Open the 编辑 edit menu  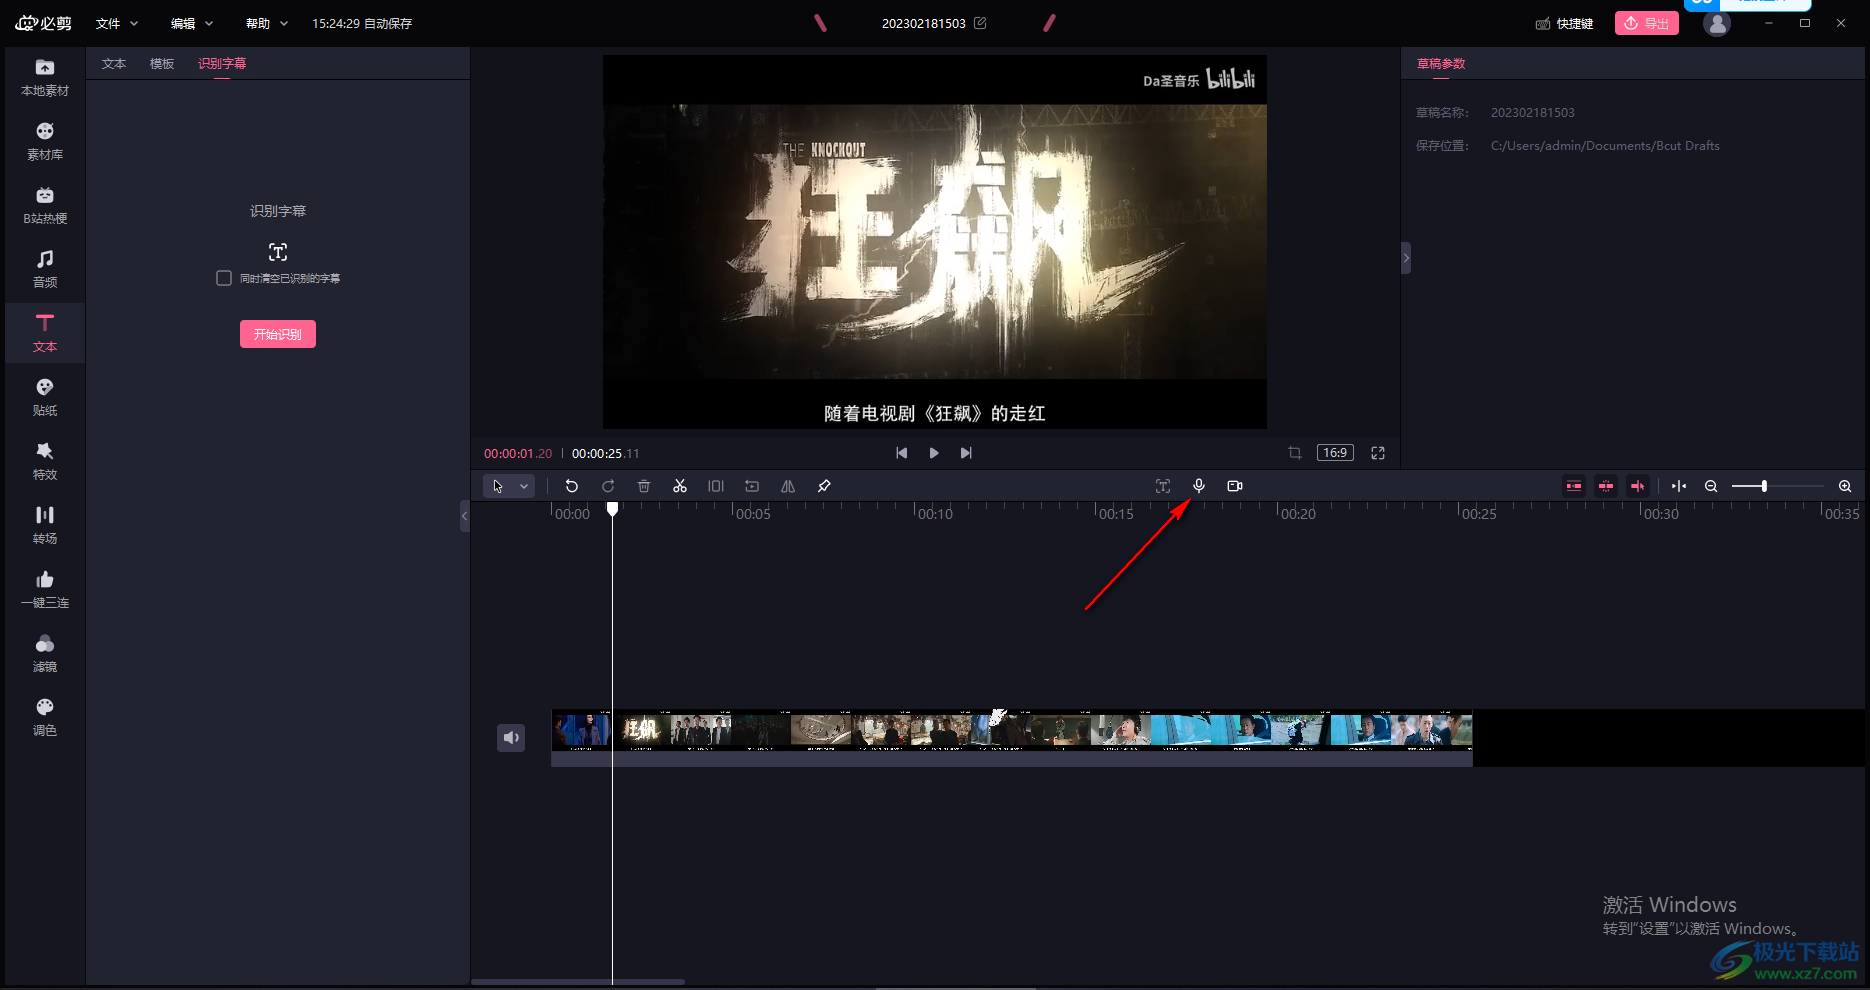coord(192,23)
